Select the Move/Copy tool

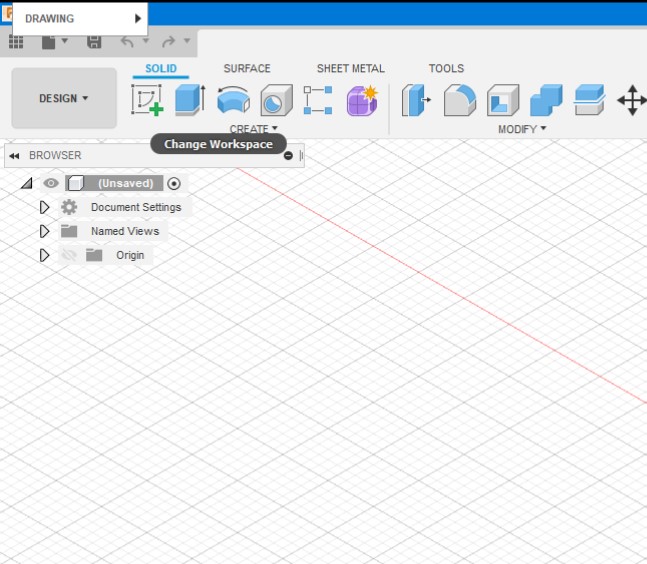tap(632, 100)
